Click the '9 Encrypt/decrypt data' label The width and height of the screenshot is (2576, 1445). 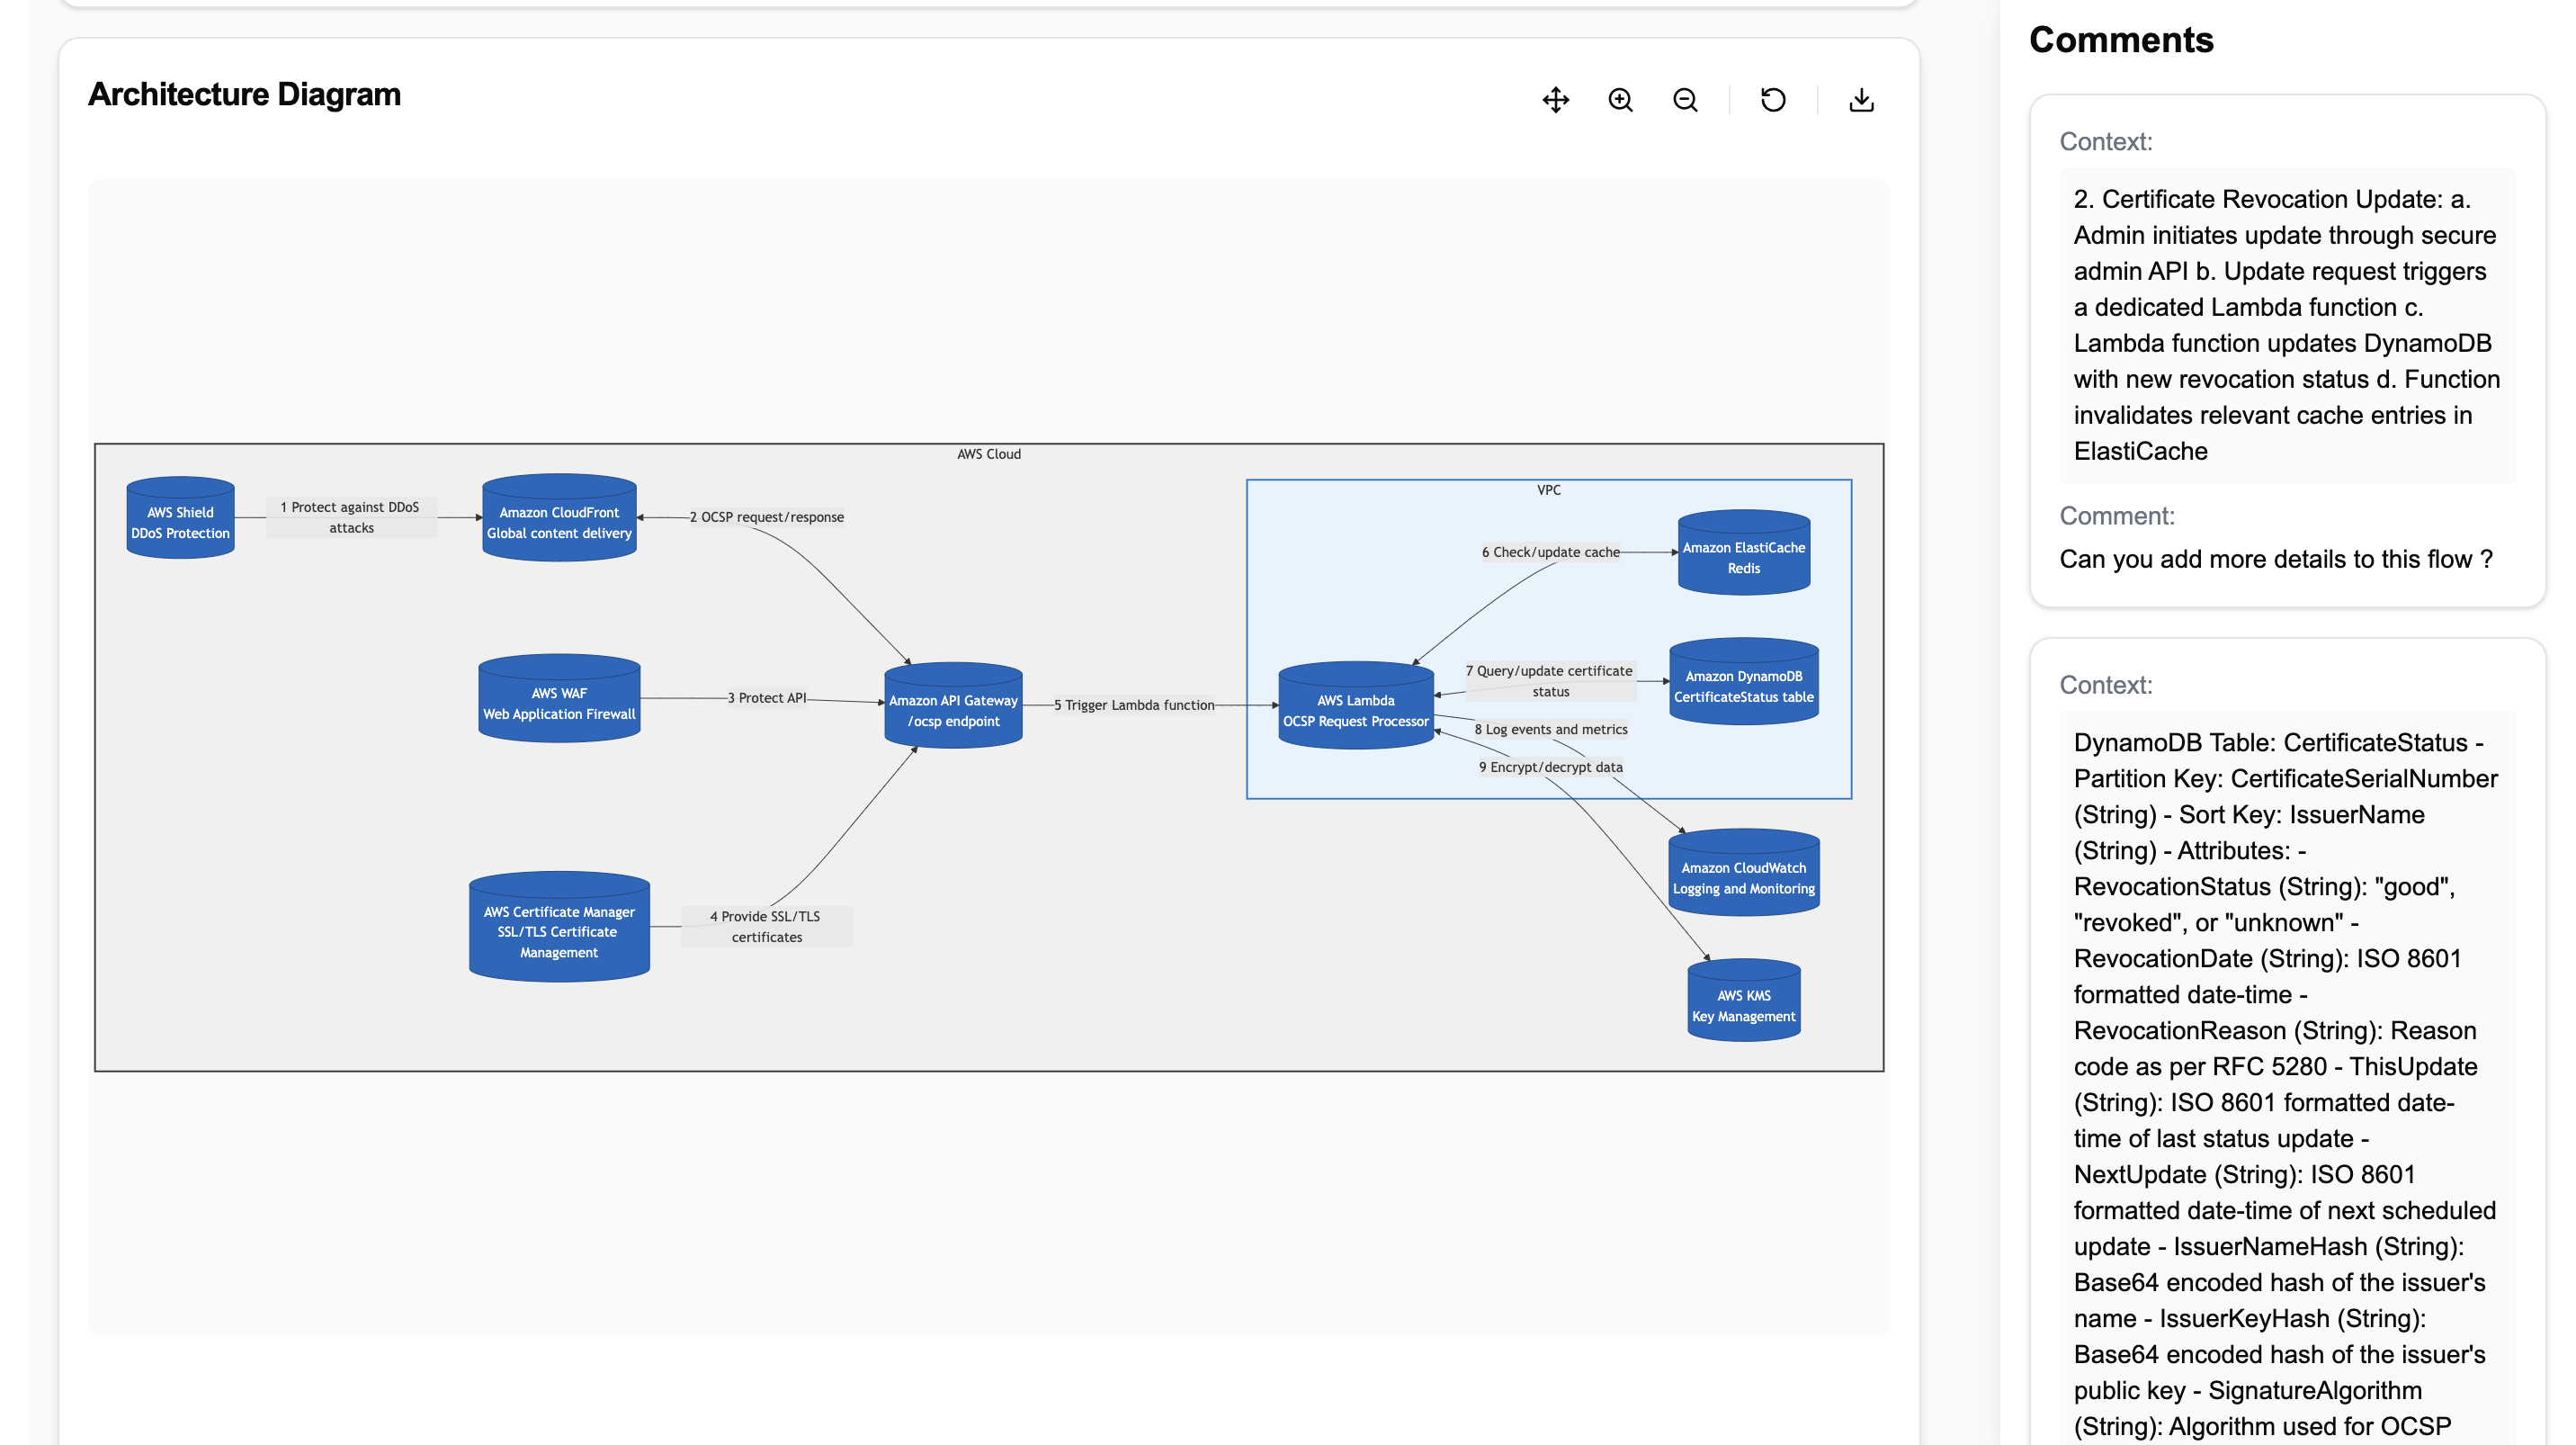pyautogui.click(x=1550, y=768)
